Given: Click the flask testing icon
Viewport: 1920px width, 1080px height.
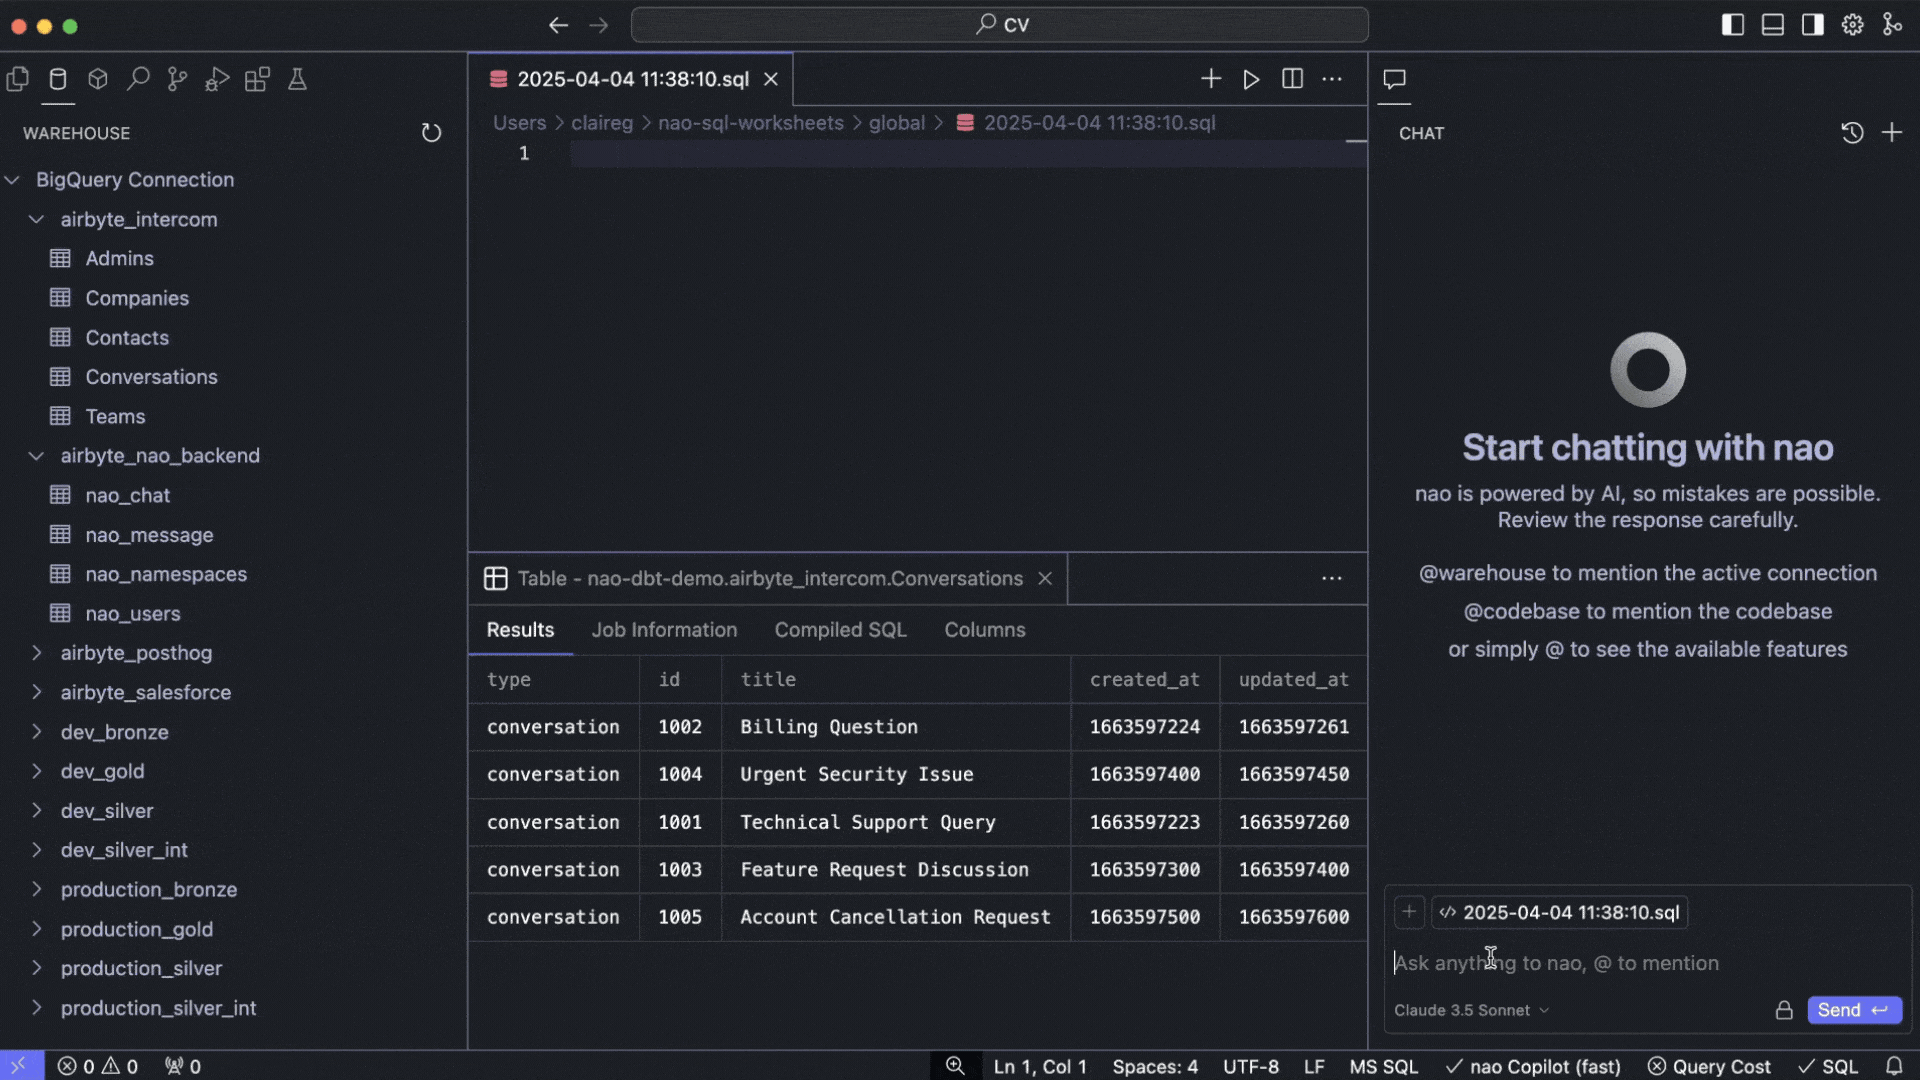Looking at the screenshot, I should pyautogui.click(x=297, y=79).
